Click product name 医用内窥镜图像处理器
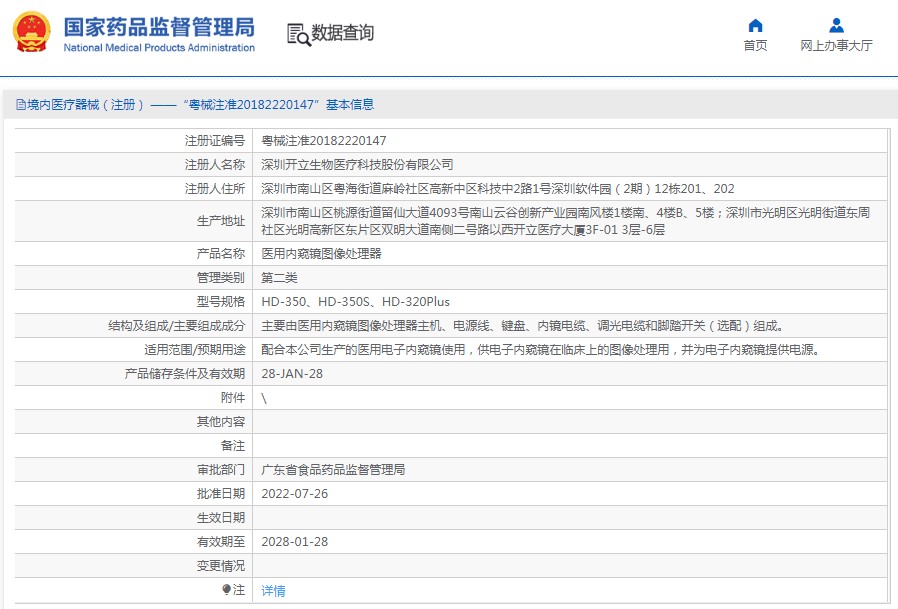The width and height of the screenshot is (898, 609). click(x=321, y=253)
